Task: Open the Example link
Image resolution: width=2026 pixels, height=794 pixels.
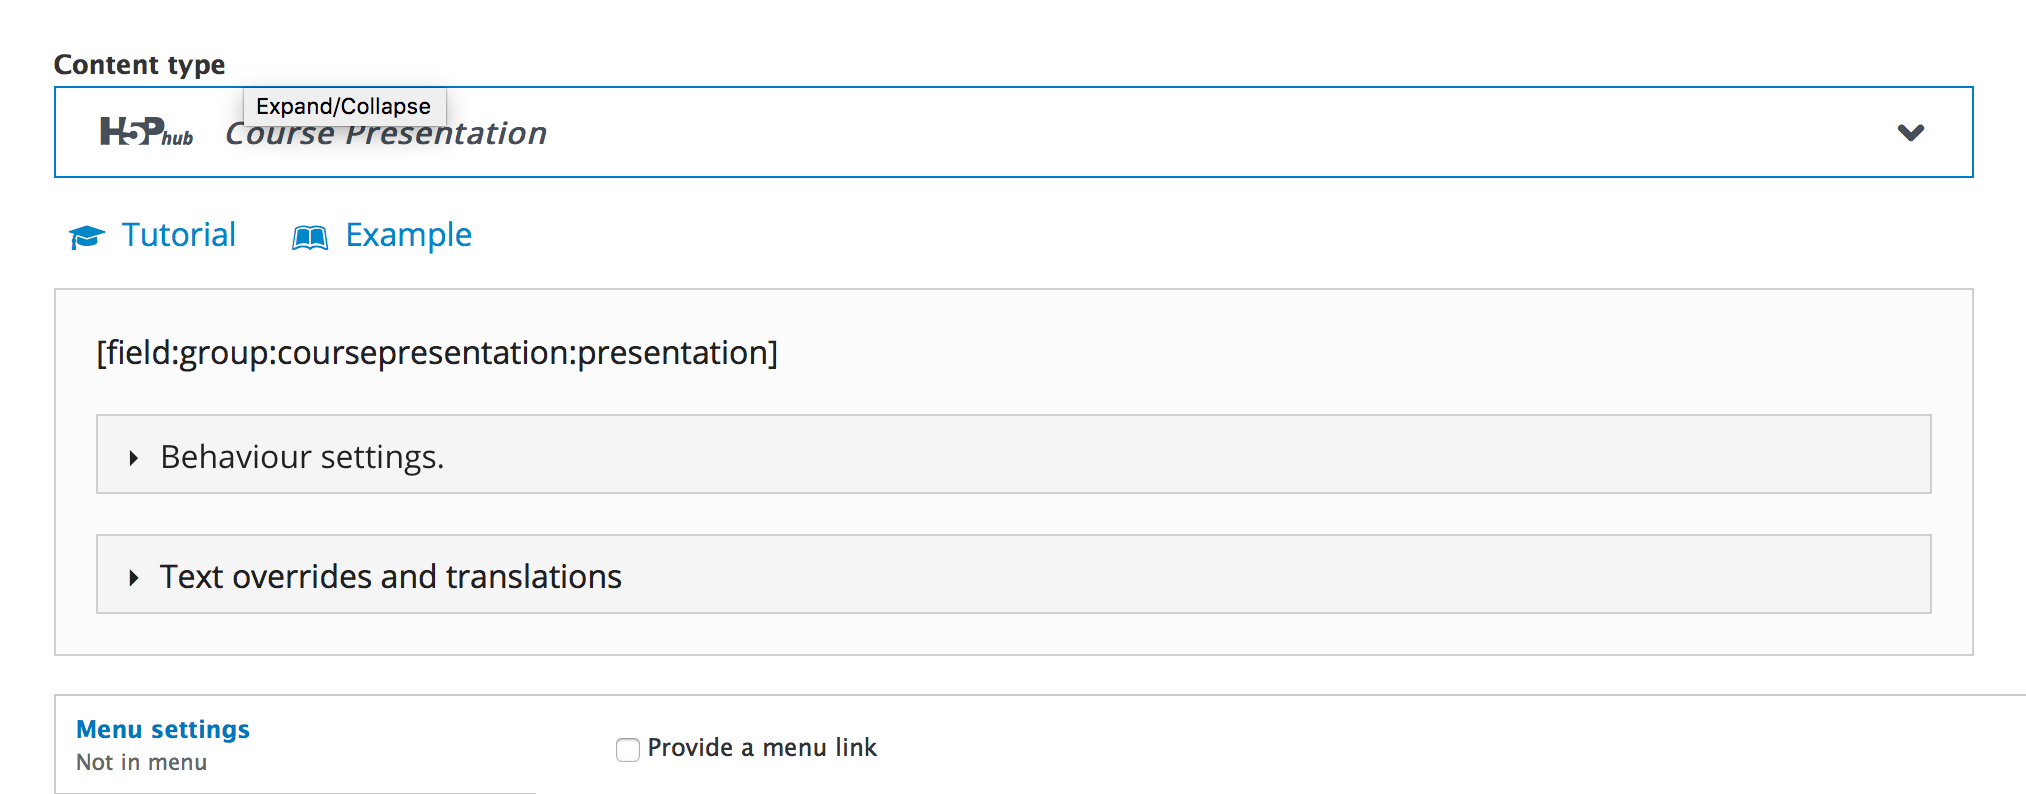Action: coord(408,235)
